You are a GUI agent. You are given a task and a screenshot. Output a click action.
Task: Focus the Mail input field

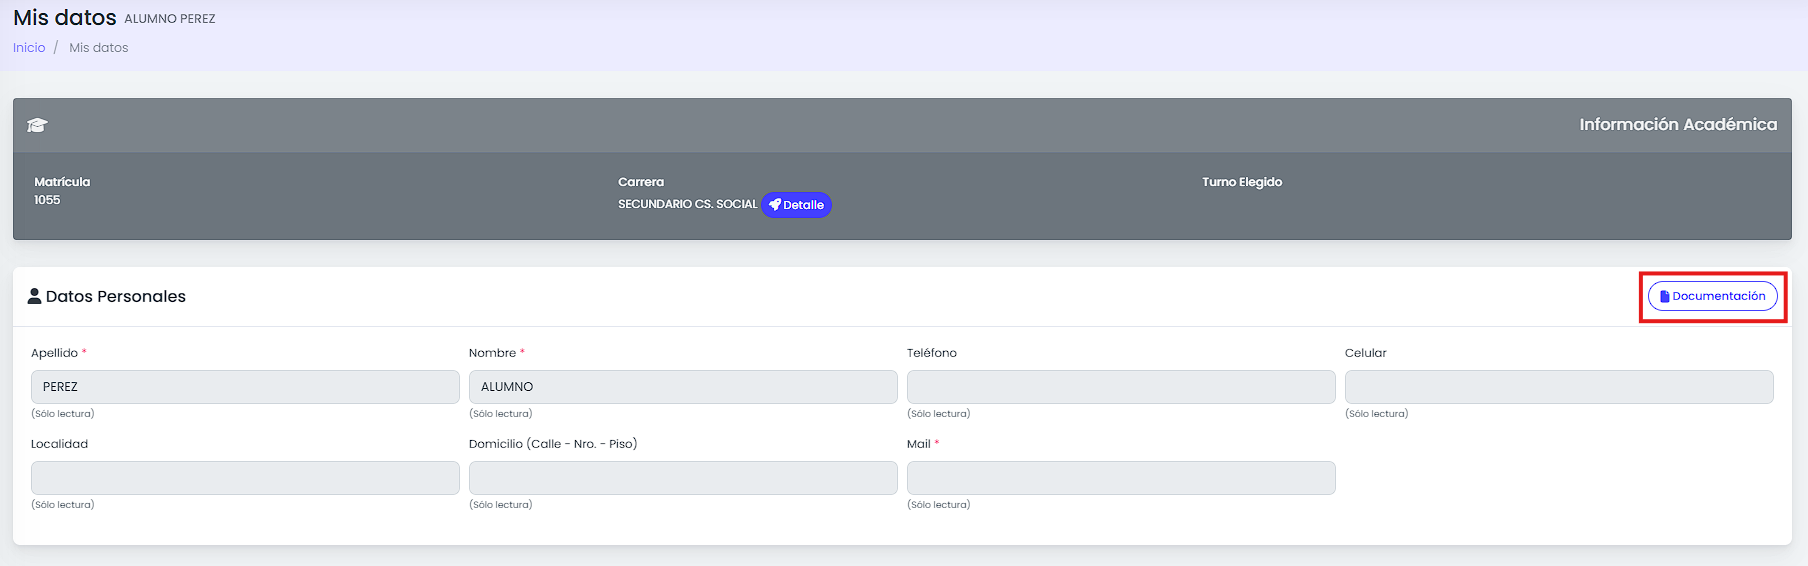click(1121, 478)
